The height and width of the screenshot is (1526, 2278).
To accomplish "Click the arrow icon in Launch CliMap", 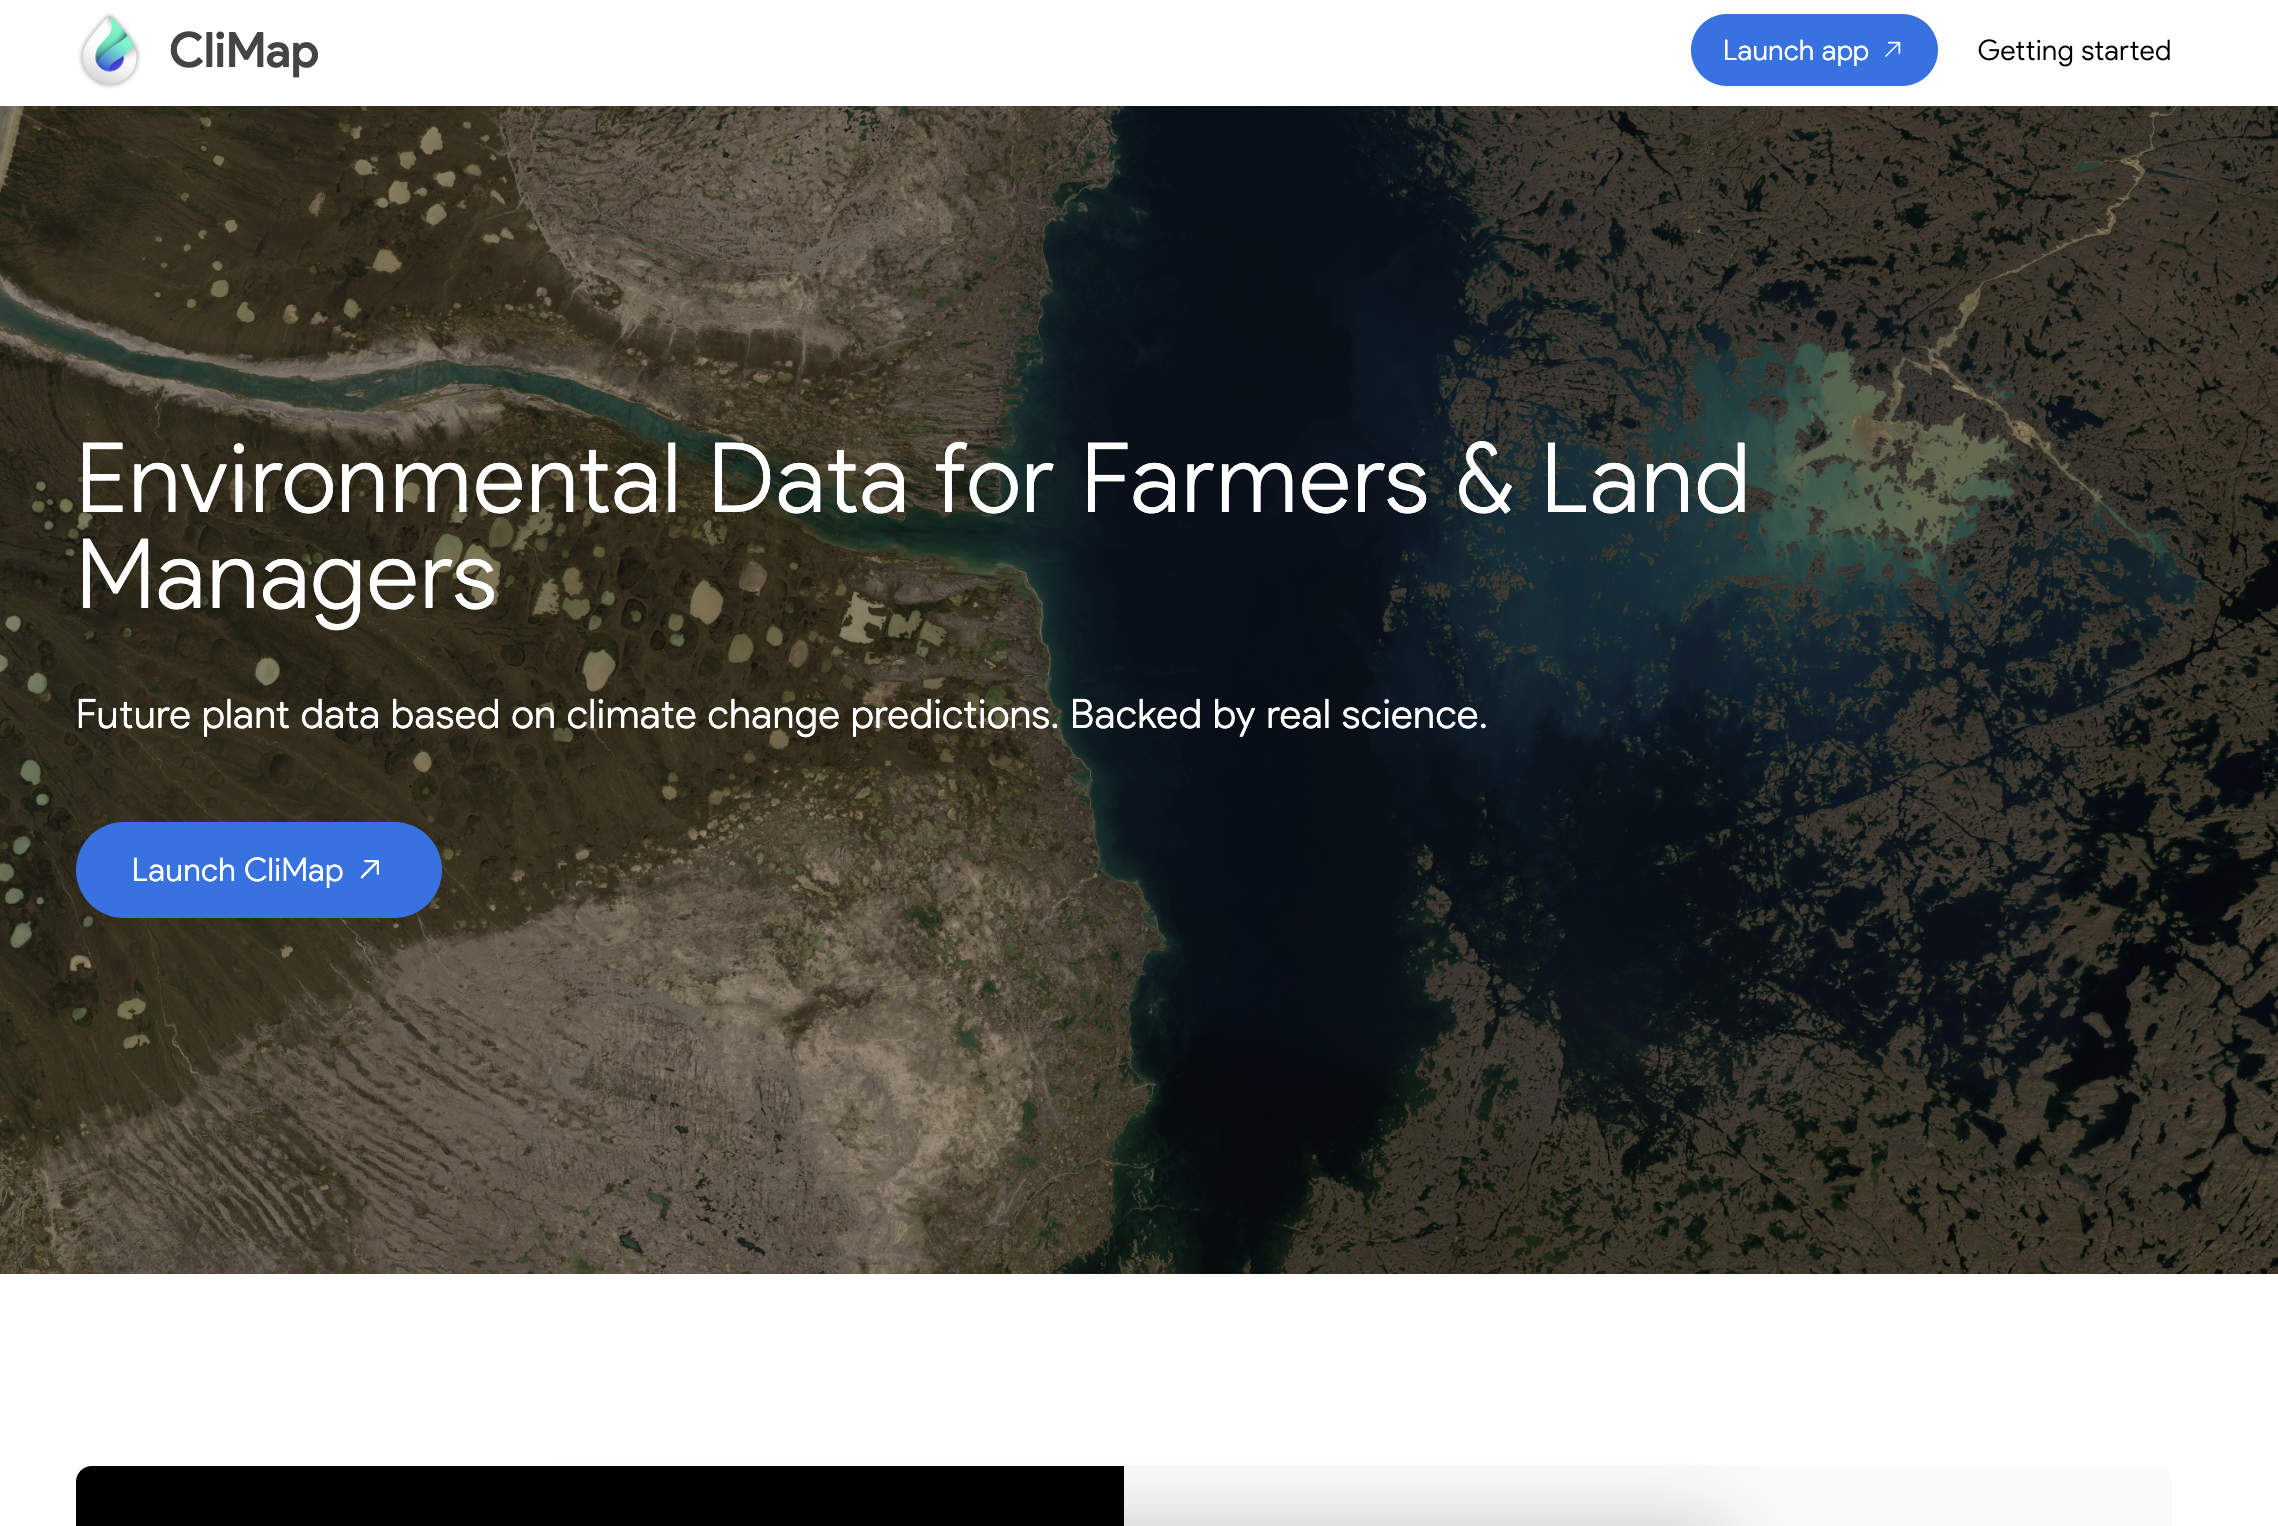I will click(x=370, y=869).
